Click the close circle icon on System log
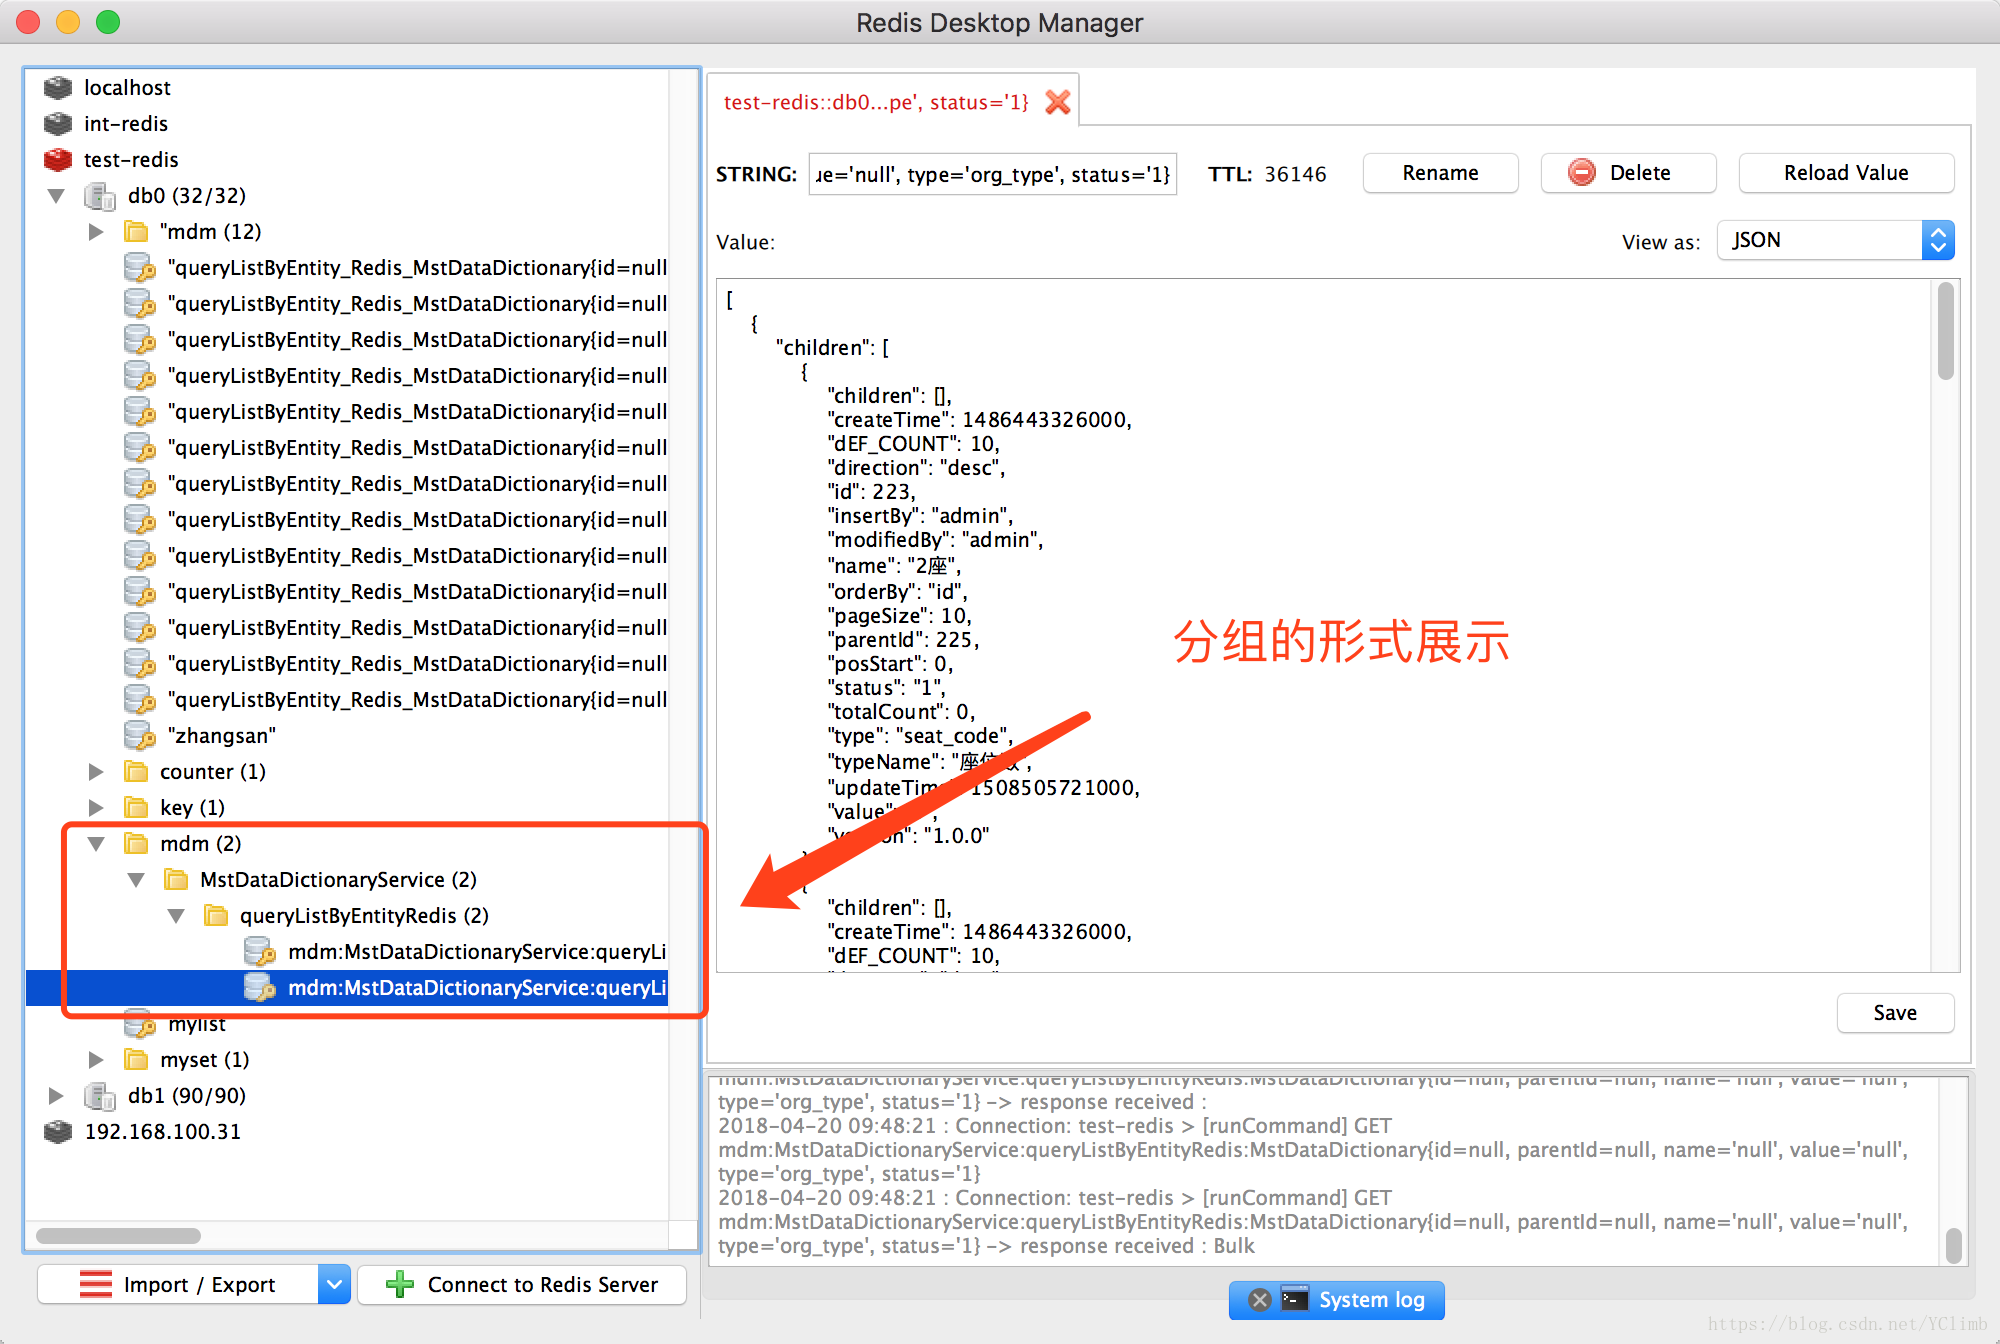 [1260, 1300]
